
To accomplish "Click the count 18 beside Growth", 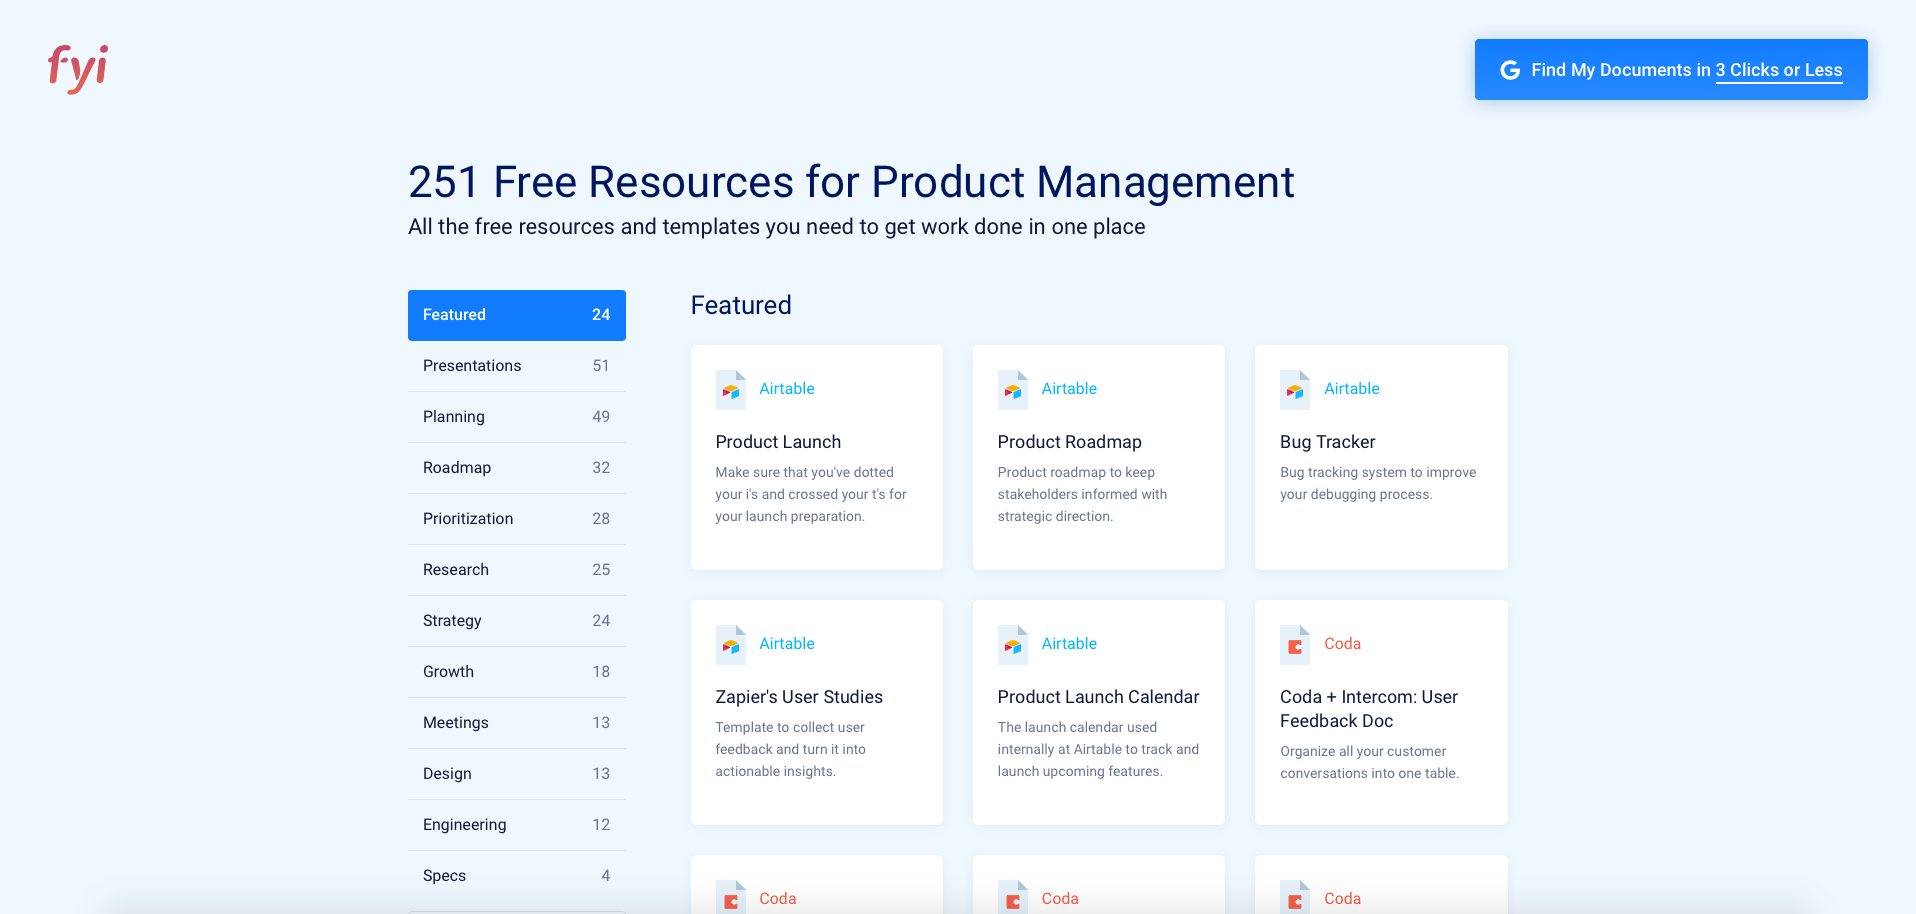I will pyautogui.click(x=601, y=672).
